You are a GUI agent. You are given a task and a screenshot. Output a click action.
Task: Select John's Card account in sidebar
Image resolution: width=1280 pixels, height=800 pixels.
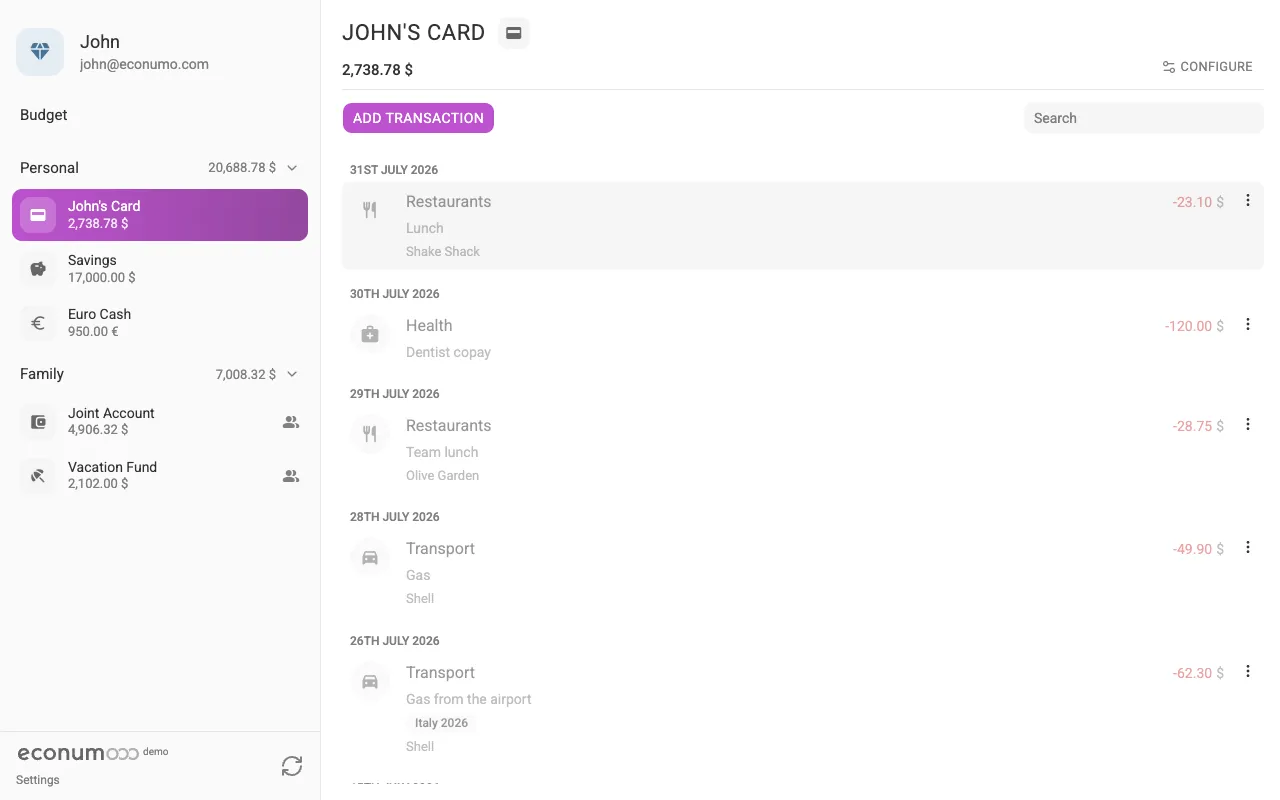[160, 215]
